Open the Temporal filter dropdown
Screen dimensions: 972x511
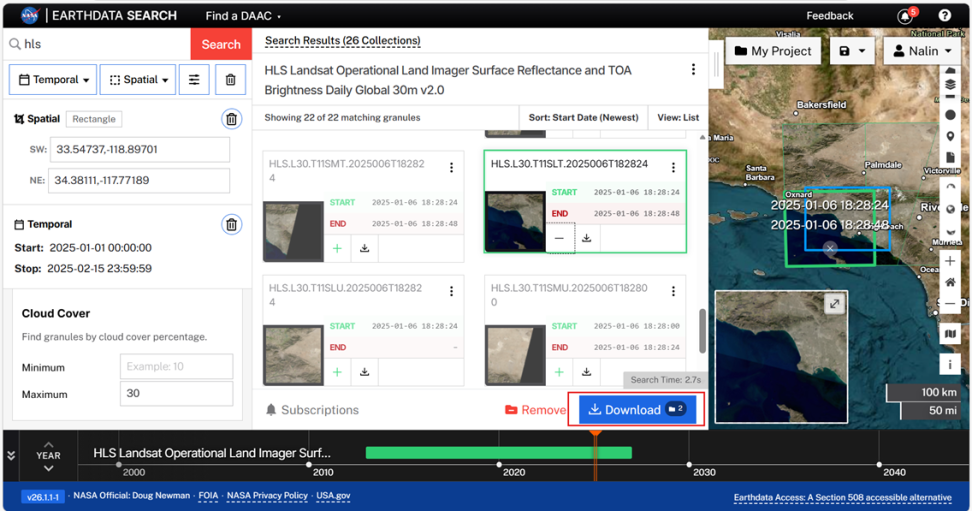(53, 79)
